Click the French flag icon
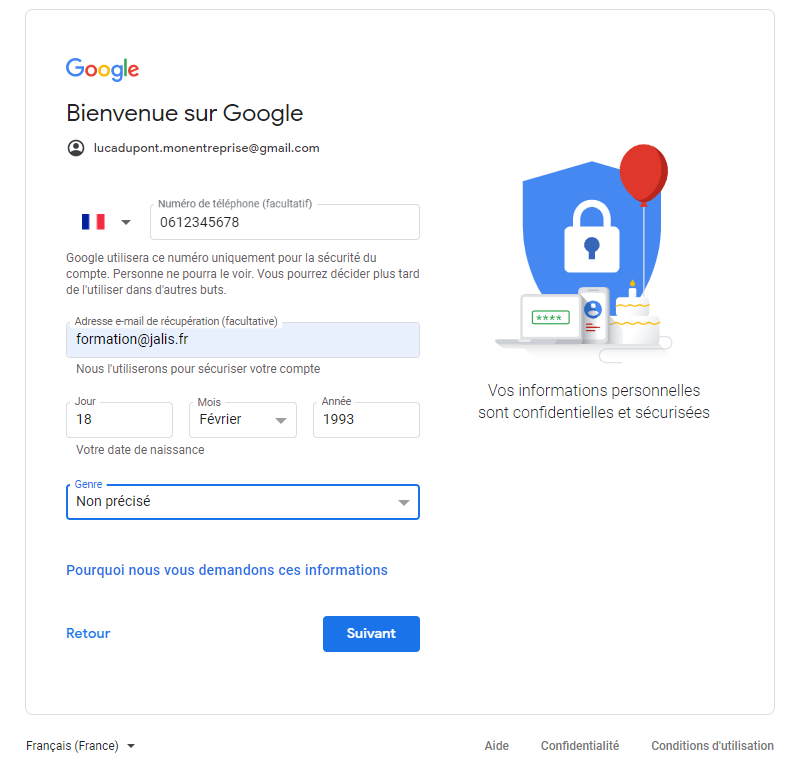800x782 pixels. pyautogui.click(x=93, y=222)
